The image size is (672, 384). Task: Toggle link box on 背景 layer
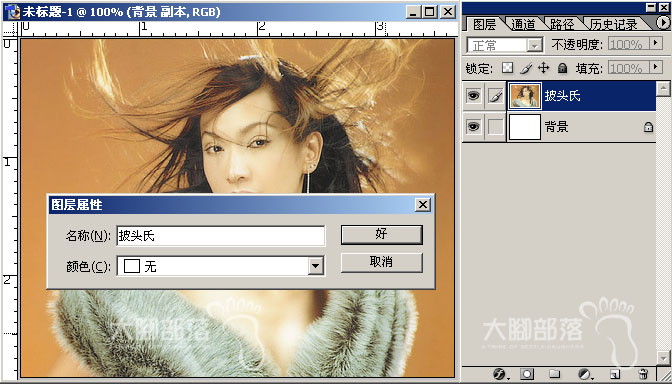pyautogui.click(x=496, y=127)
